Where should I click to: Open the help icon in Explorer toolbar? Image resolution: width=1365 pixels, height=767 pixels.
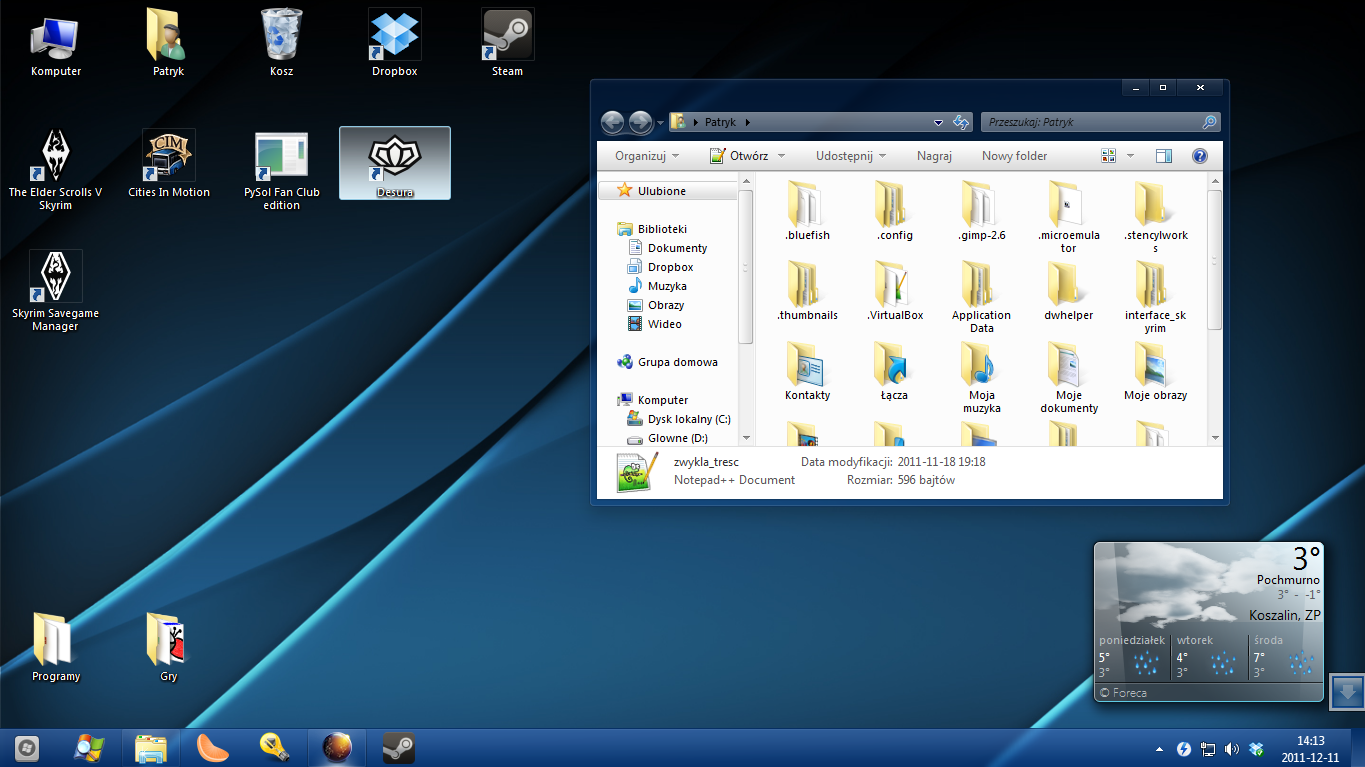click(1200, 156)
